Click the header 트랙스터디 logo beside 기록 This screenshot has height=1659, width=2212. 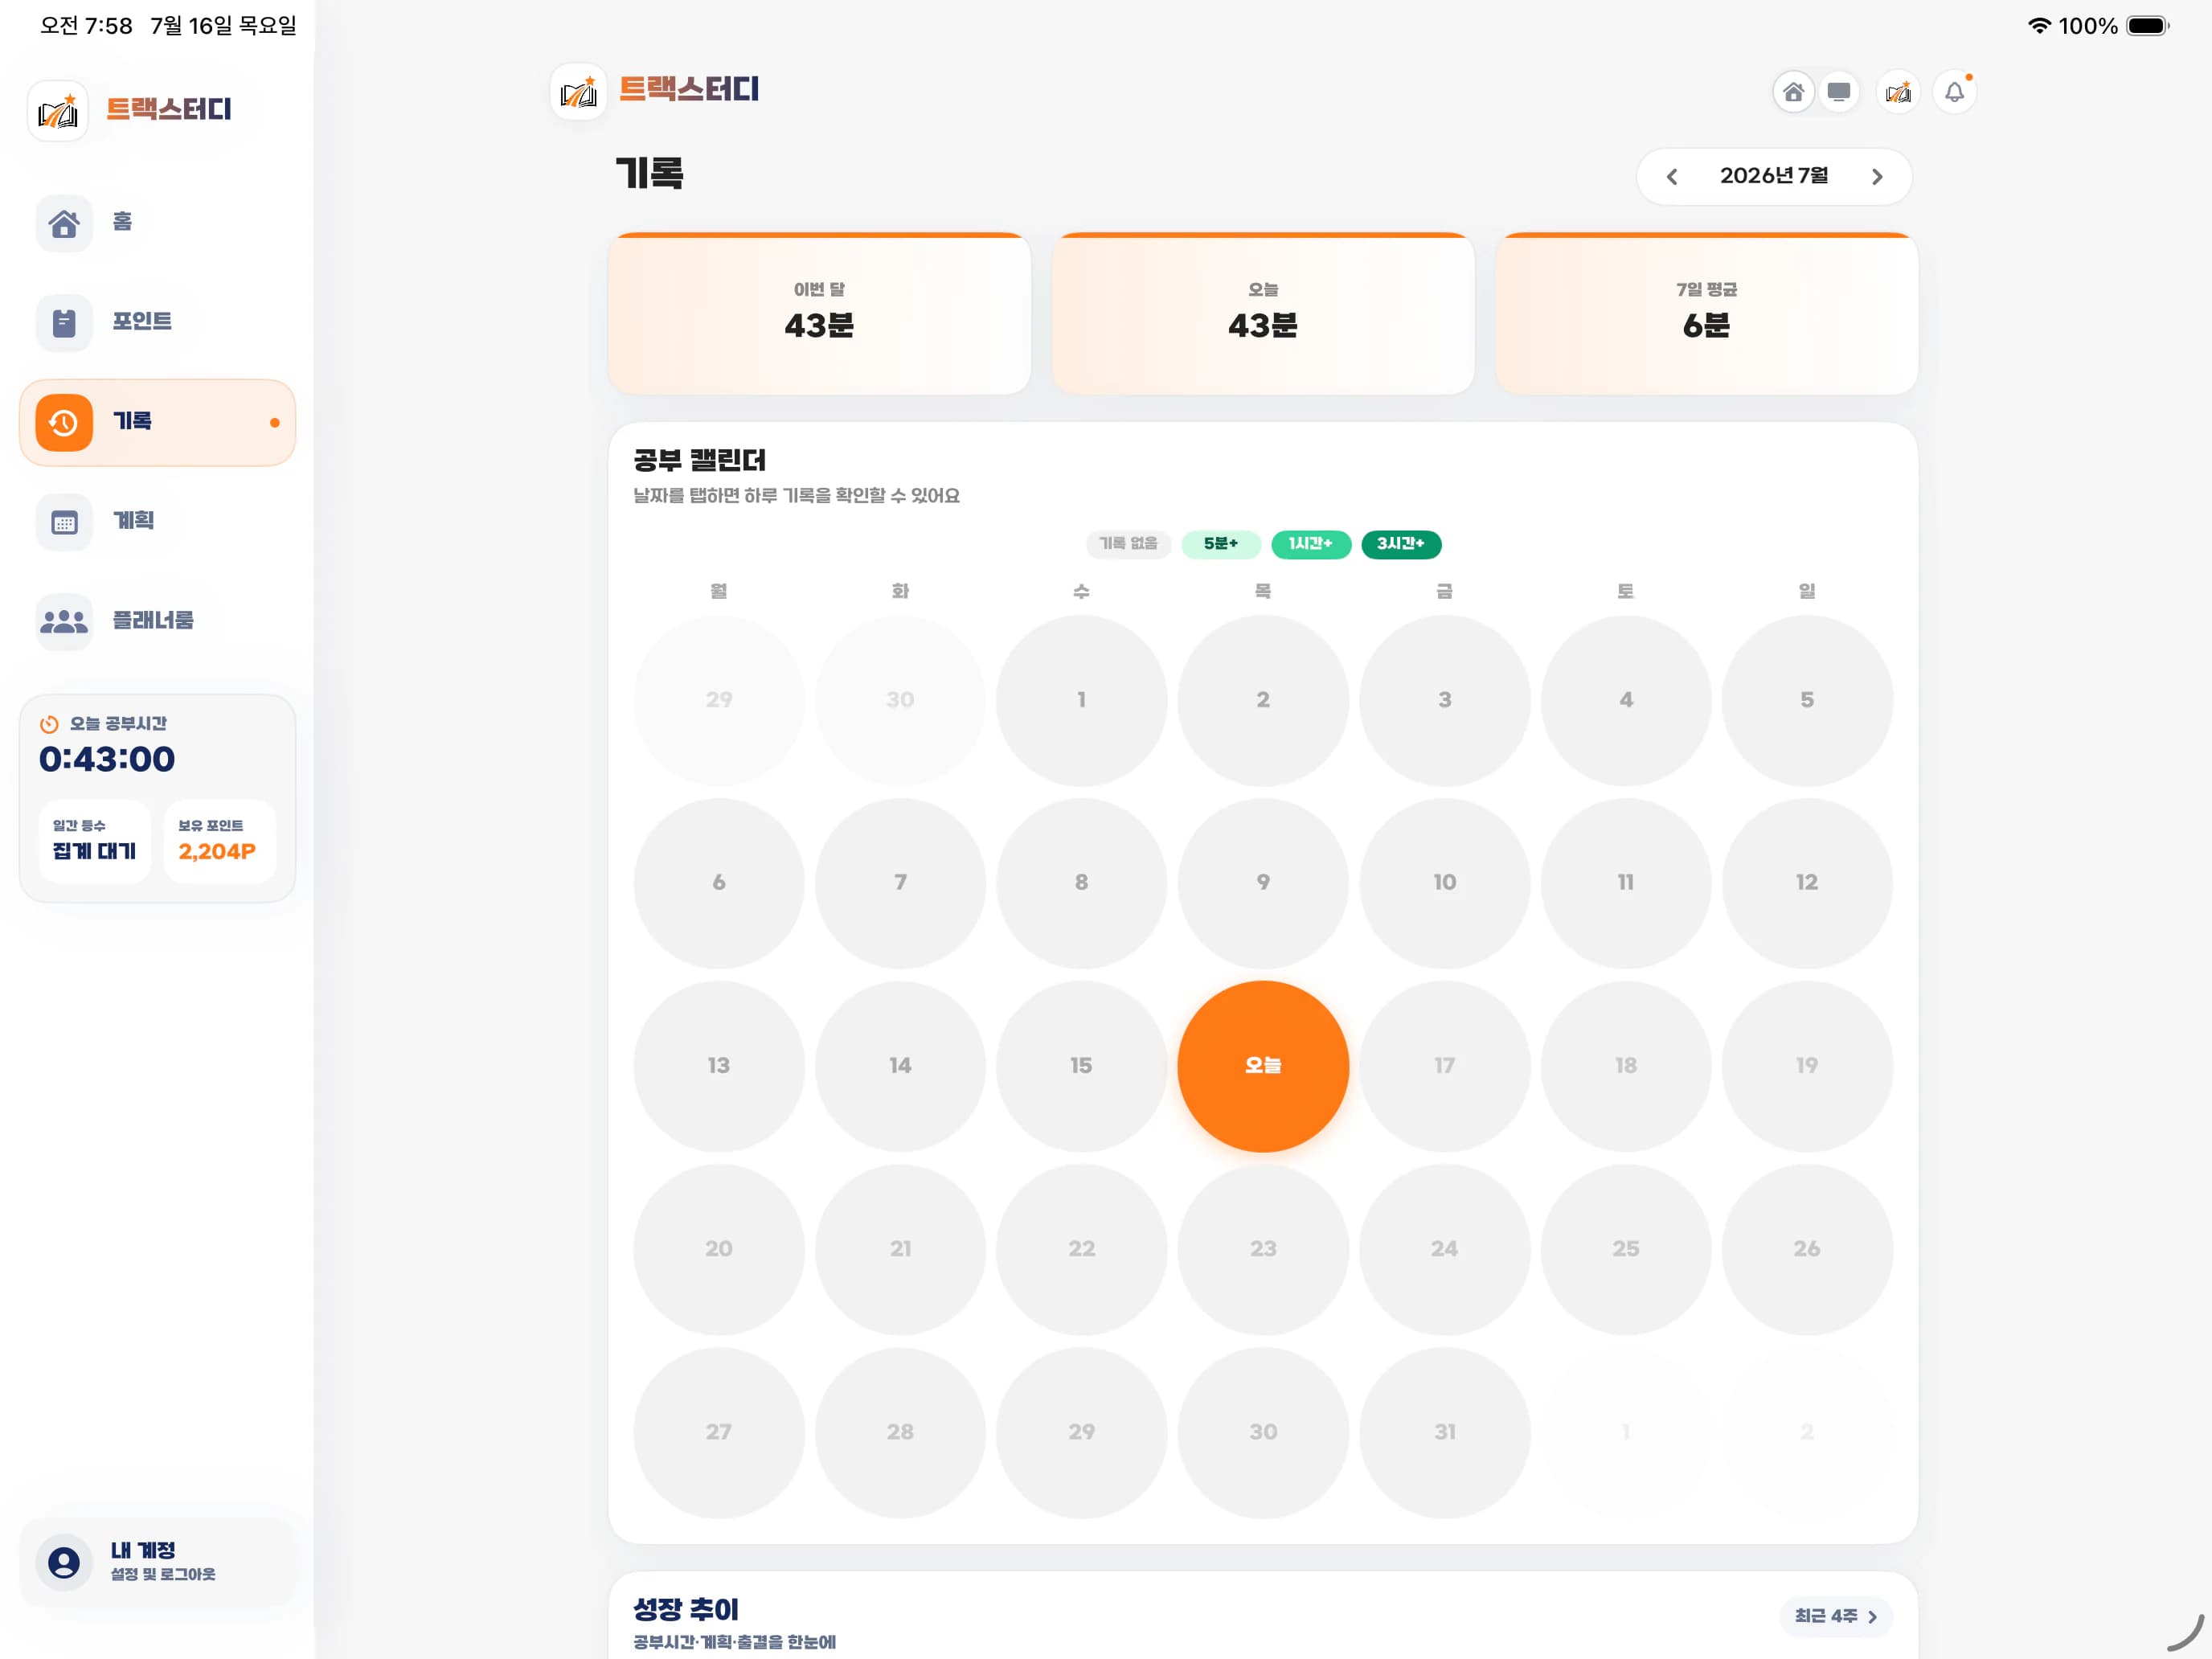click(579, 92)
